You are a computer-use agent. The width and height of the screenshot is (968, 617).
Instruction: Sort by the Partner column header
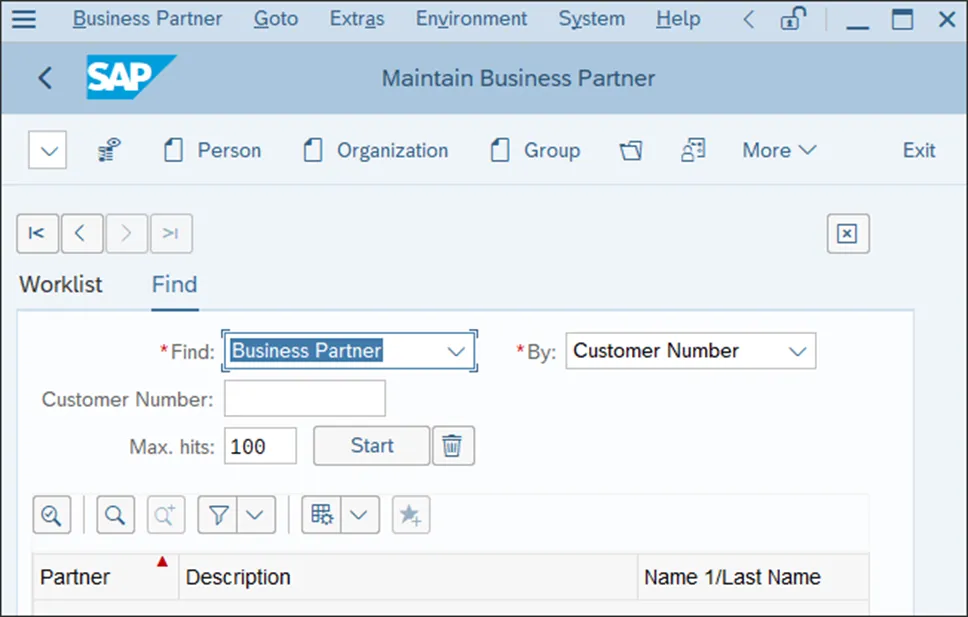click(x=106, y=577)
